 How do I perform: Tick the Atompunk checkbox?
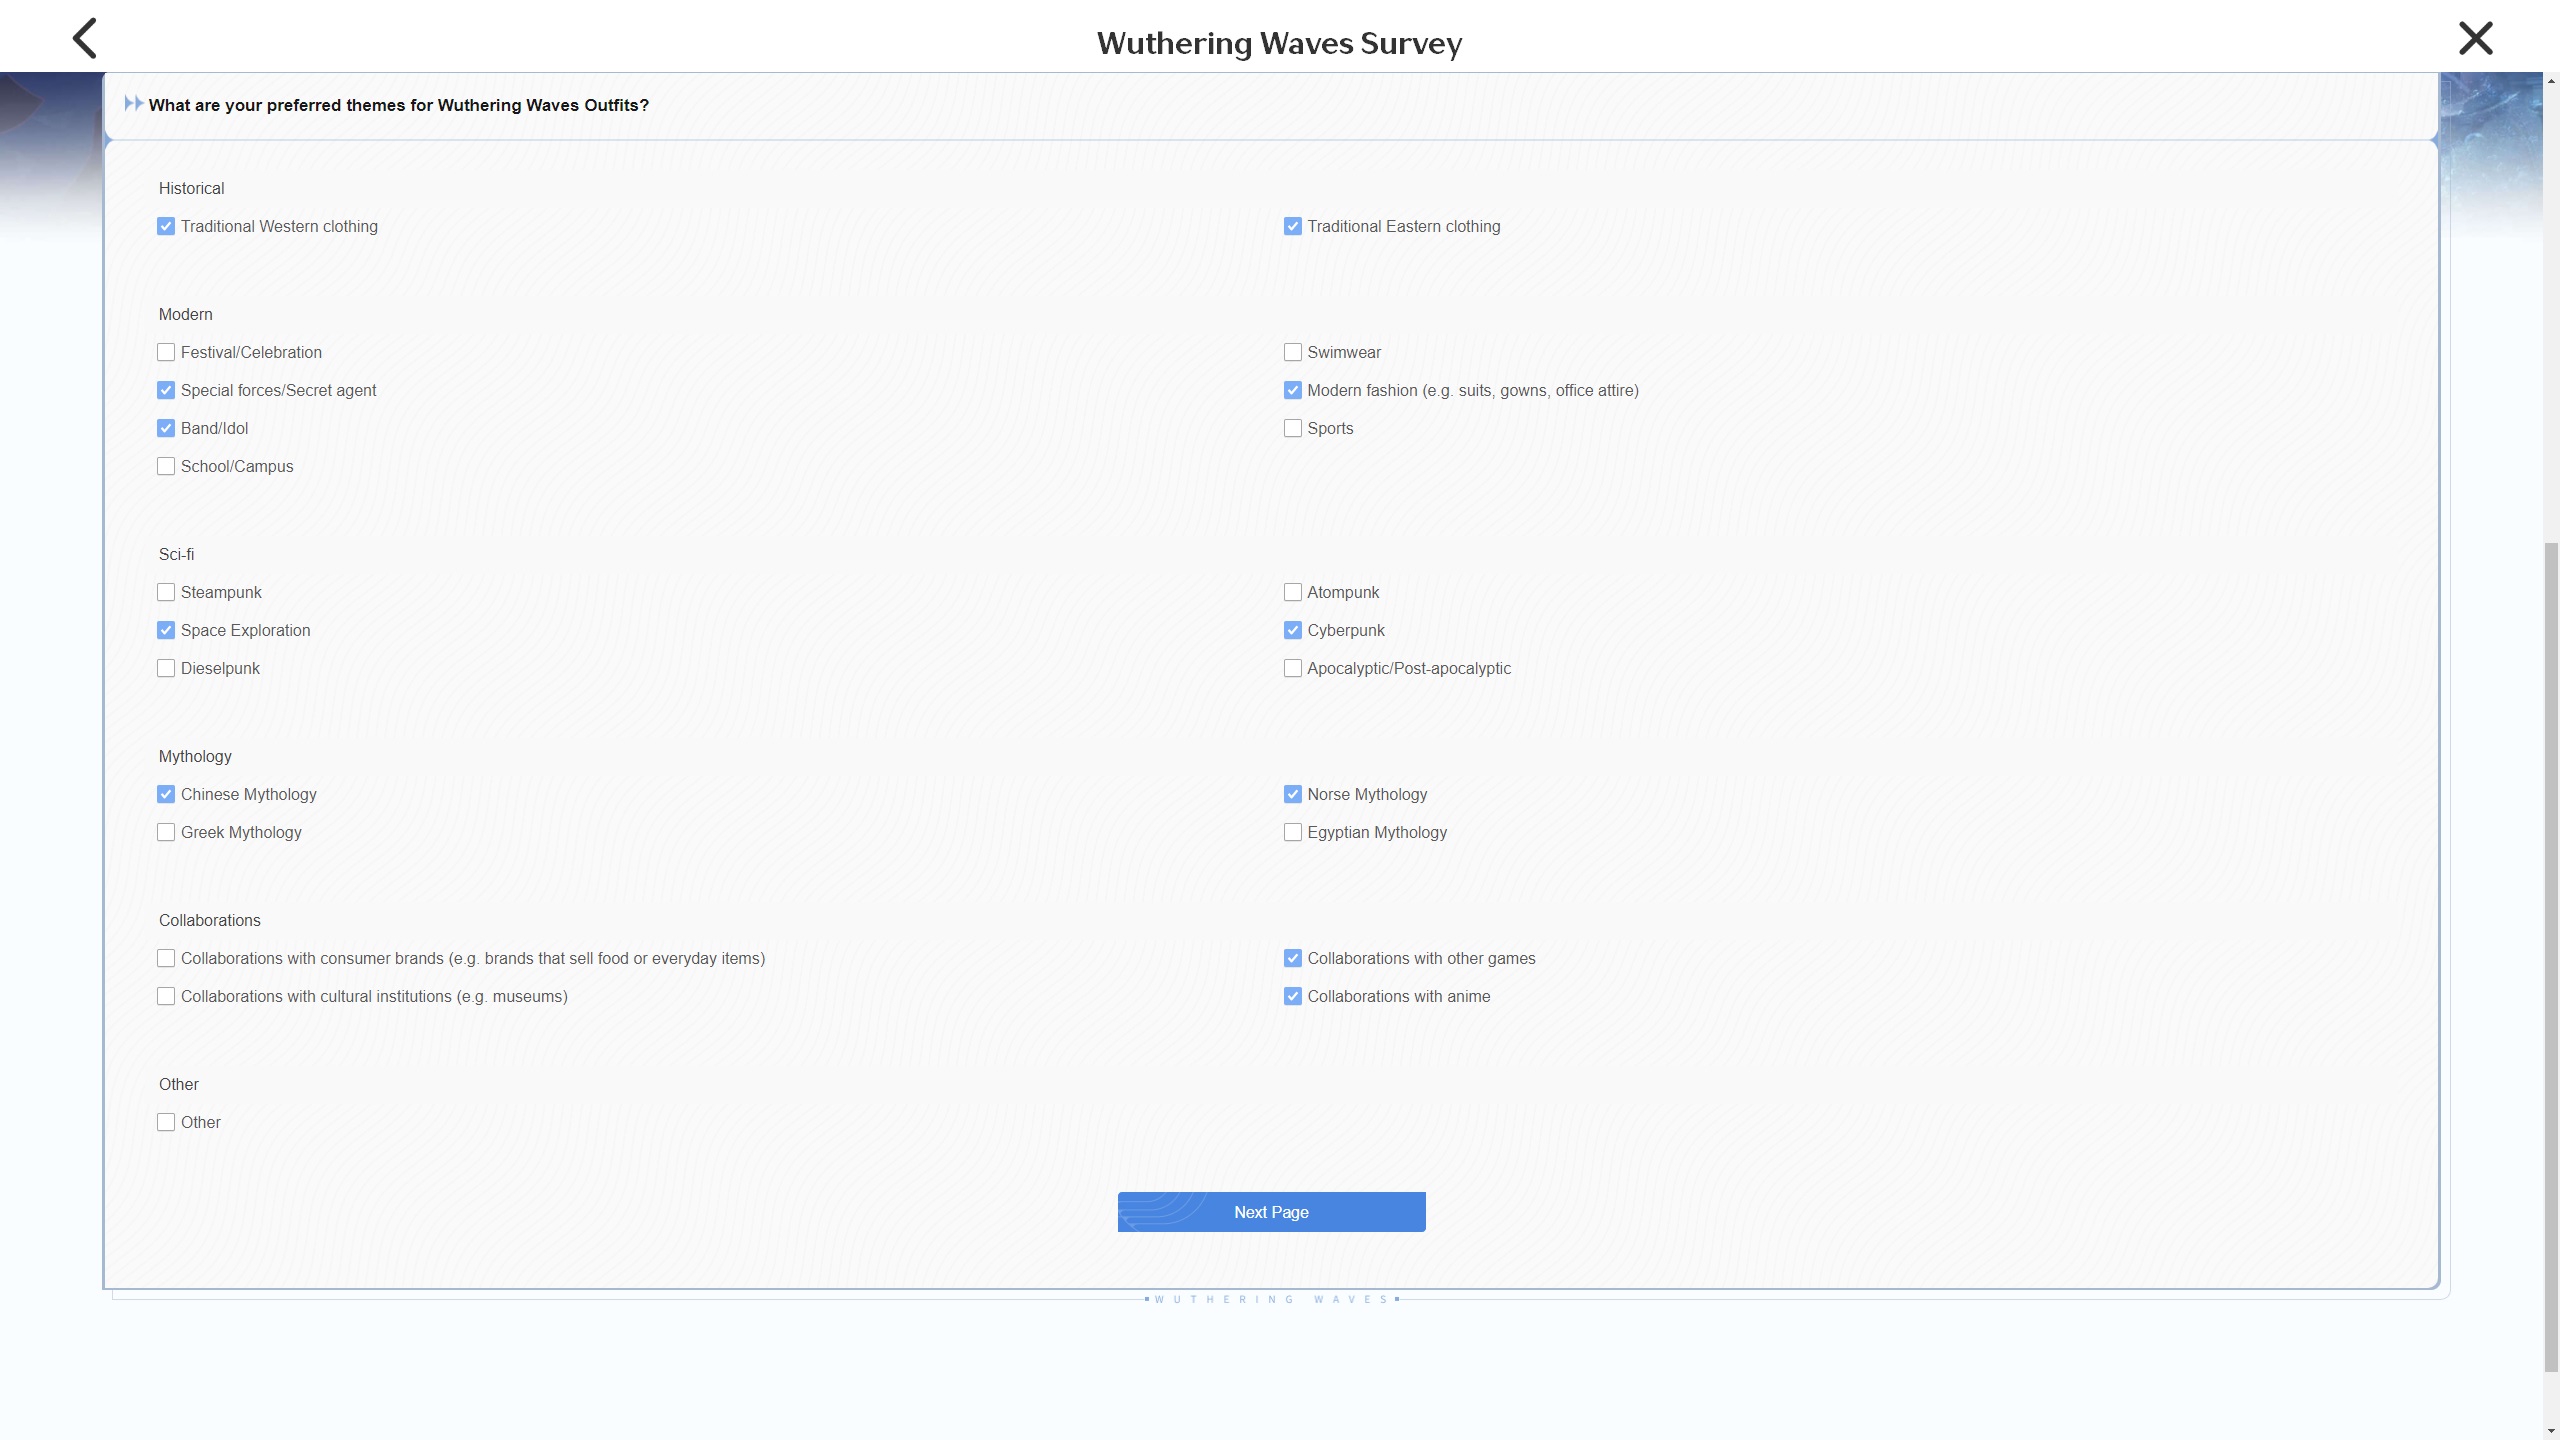pyautogui.click(x=1293, y=593)
